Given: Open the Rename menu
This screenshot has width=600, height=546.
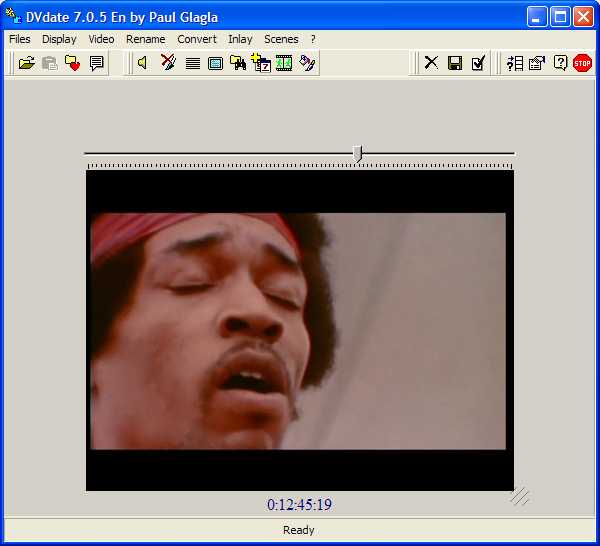Looking at the screenshot, I should point(145,39).
